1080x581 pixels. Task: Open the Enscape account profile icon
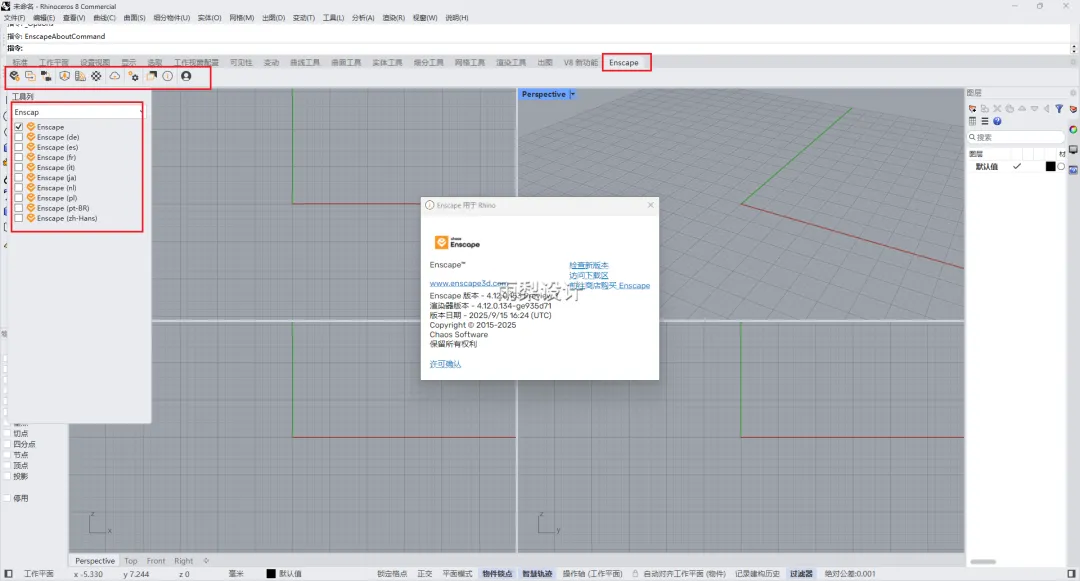click(x=186, y=76)
